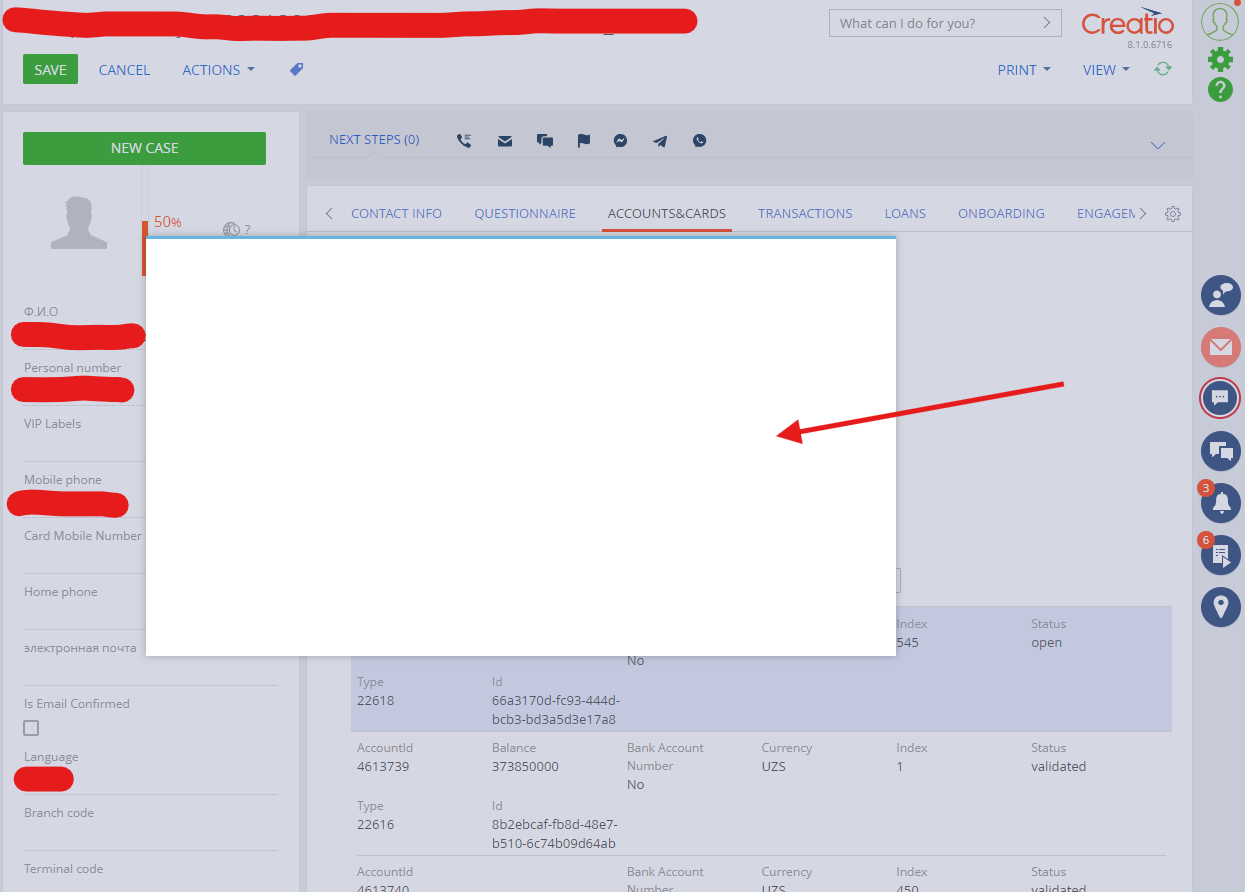Image resolution: width=1245 pixels, height=892 pixels.
Task: Click the email envelope icon in Next Steps
Action: click(x=505, y=141)
